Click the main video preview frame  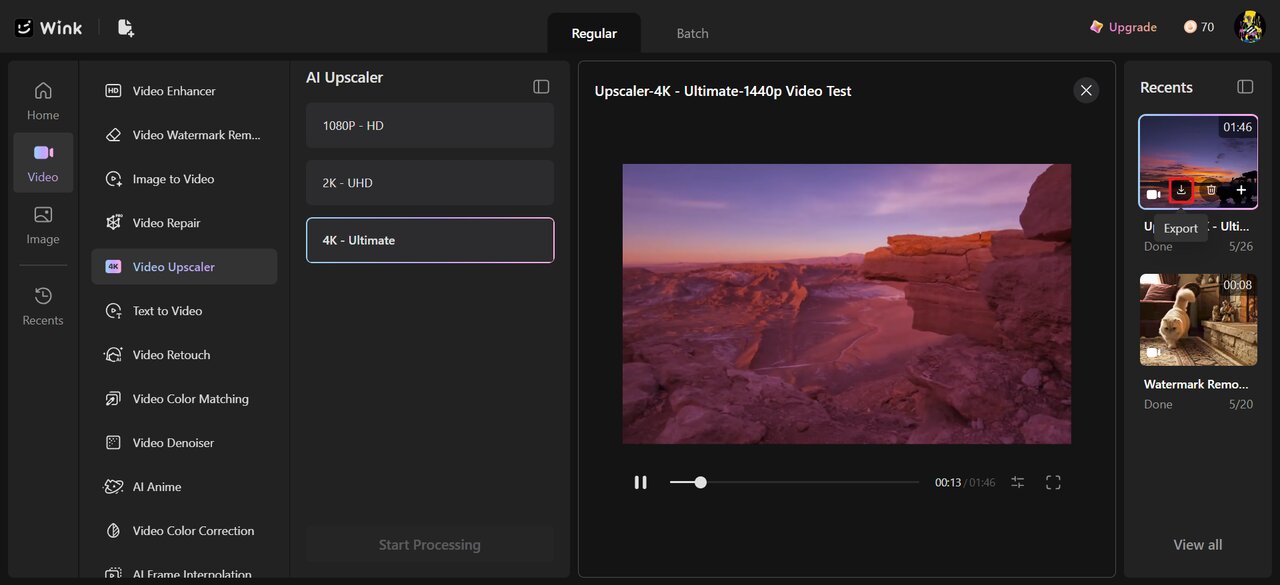point(847,304)
